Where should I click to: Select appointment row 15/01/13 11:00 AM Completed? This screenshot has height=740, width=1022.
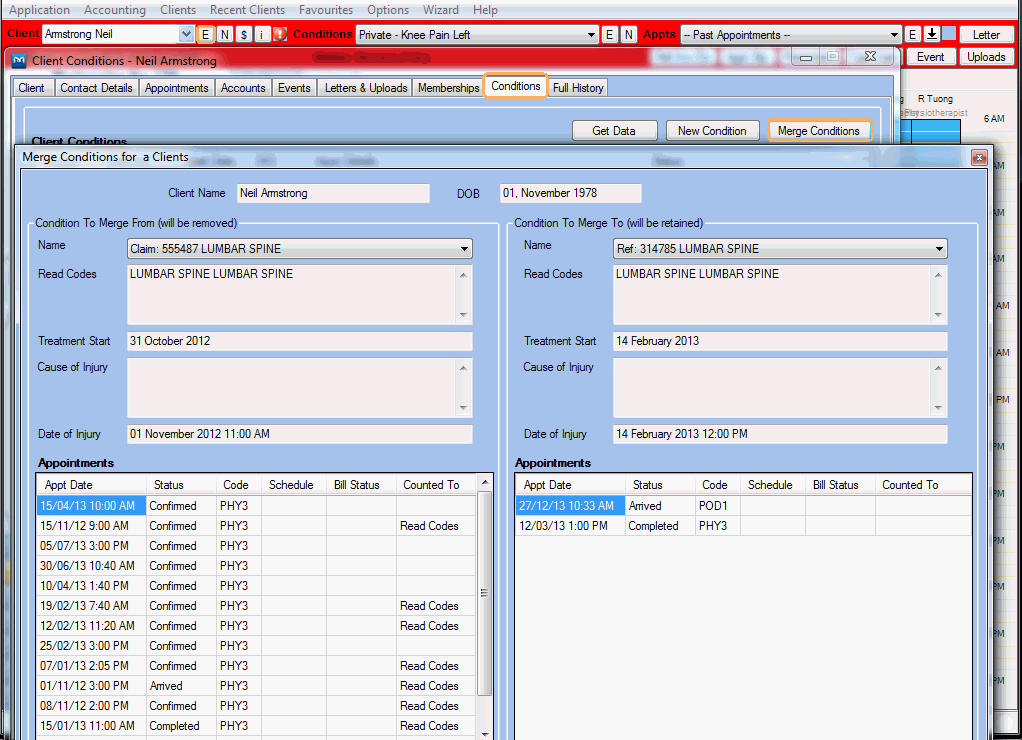[256, 726]
